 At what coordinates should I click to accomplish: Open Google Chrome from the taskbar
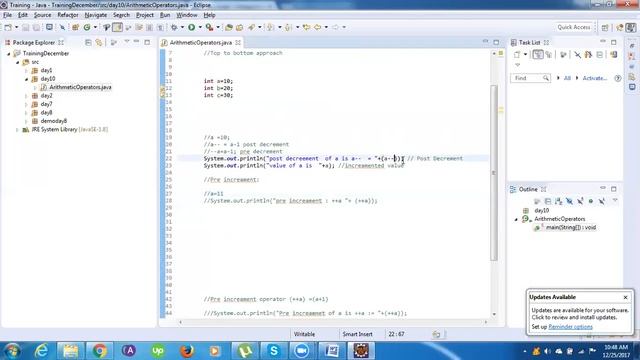coord(99,351)
